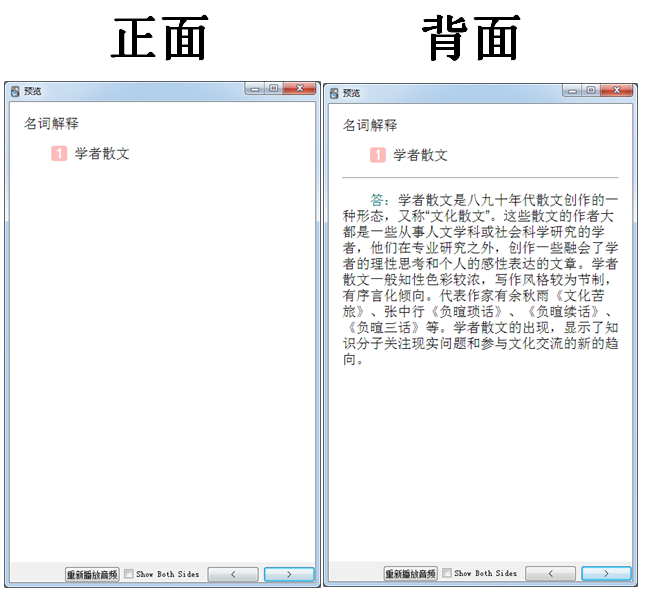The image size is (645, 589).
Task: Click pink number 1 badge in front-side window
Action: (x=59, y=154)
